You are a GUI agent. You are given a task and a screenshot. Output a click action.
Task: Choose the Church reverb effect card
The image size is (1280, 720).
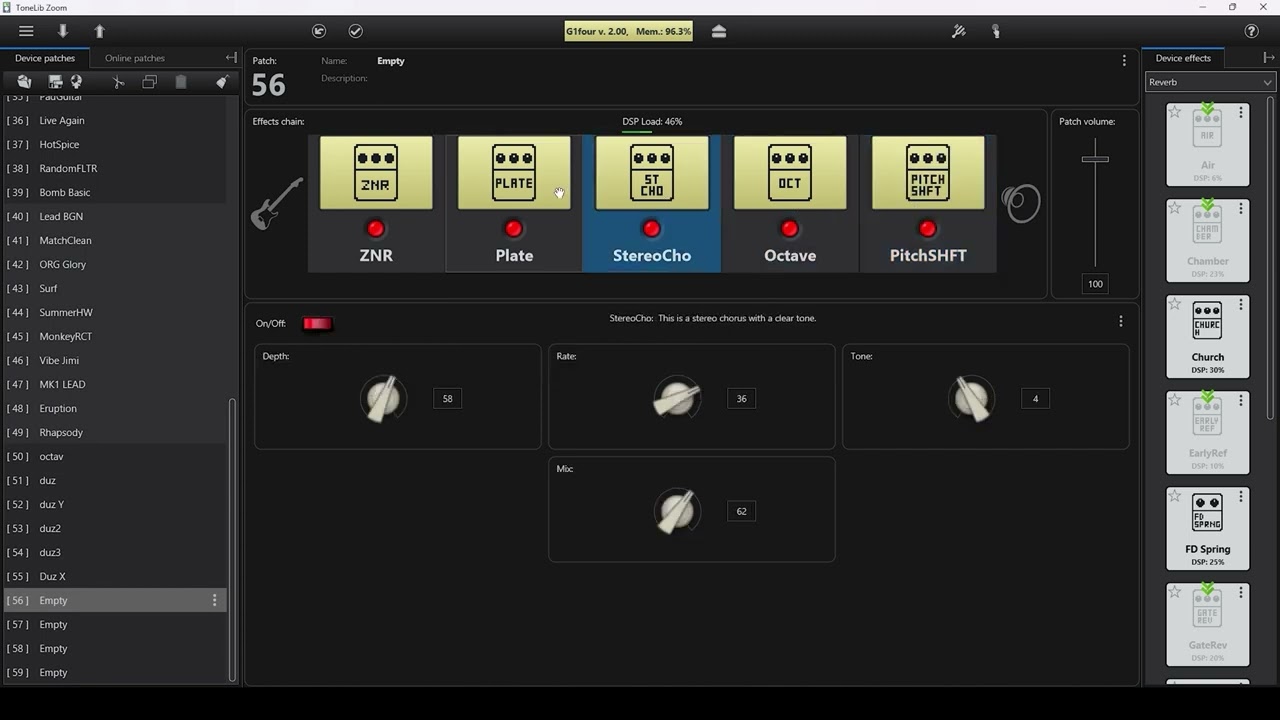click(x=1208, y=337)
